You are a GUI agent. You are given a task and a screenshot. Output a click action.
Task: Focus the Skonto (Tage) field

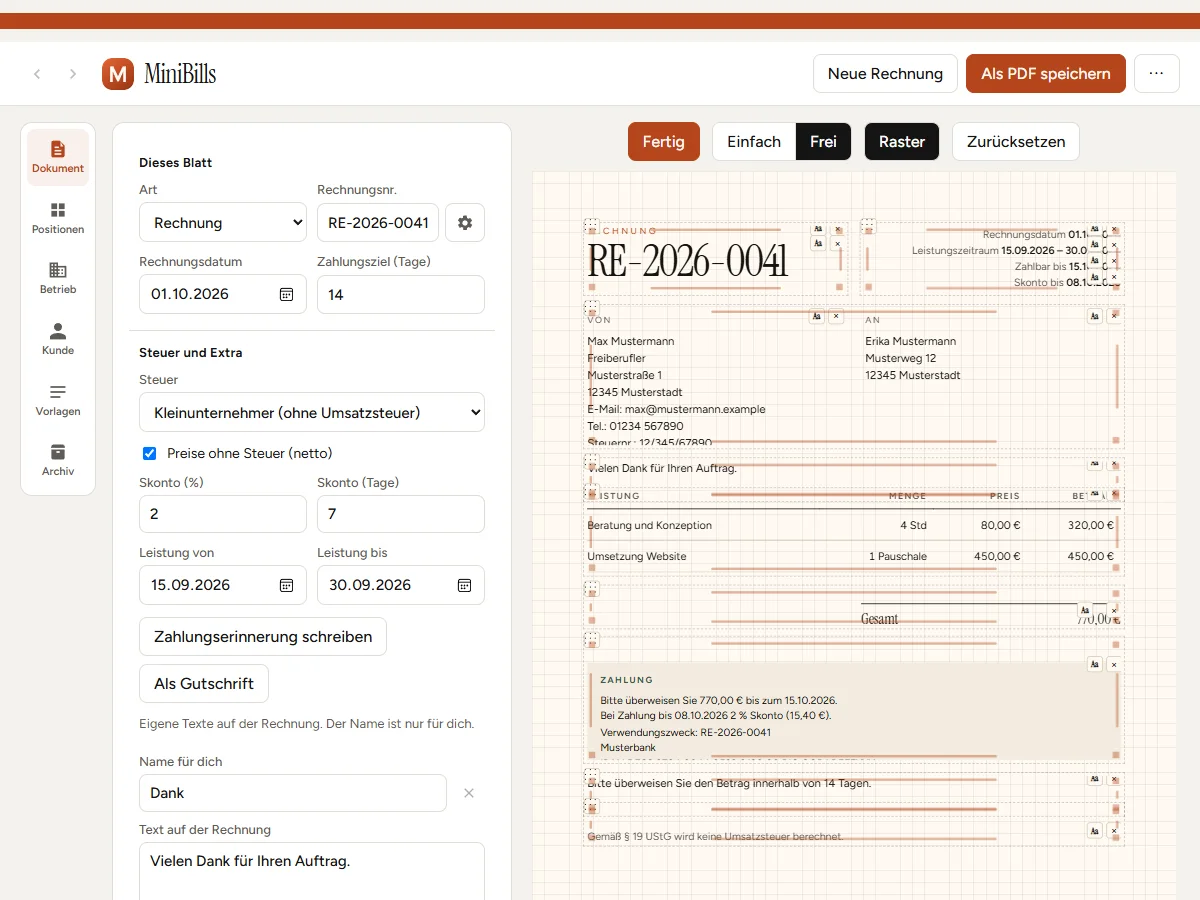(401, 514)
